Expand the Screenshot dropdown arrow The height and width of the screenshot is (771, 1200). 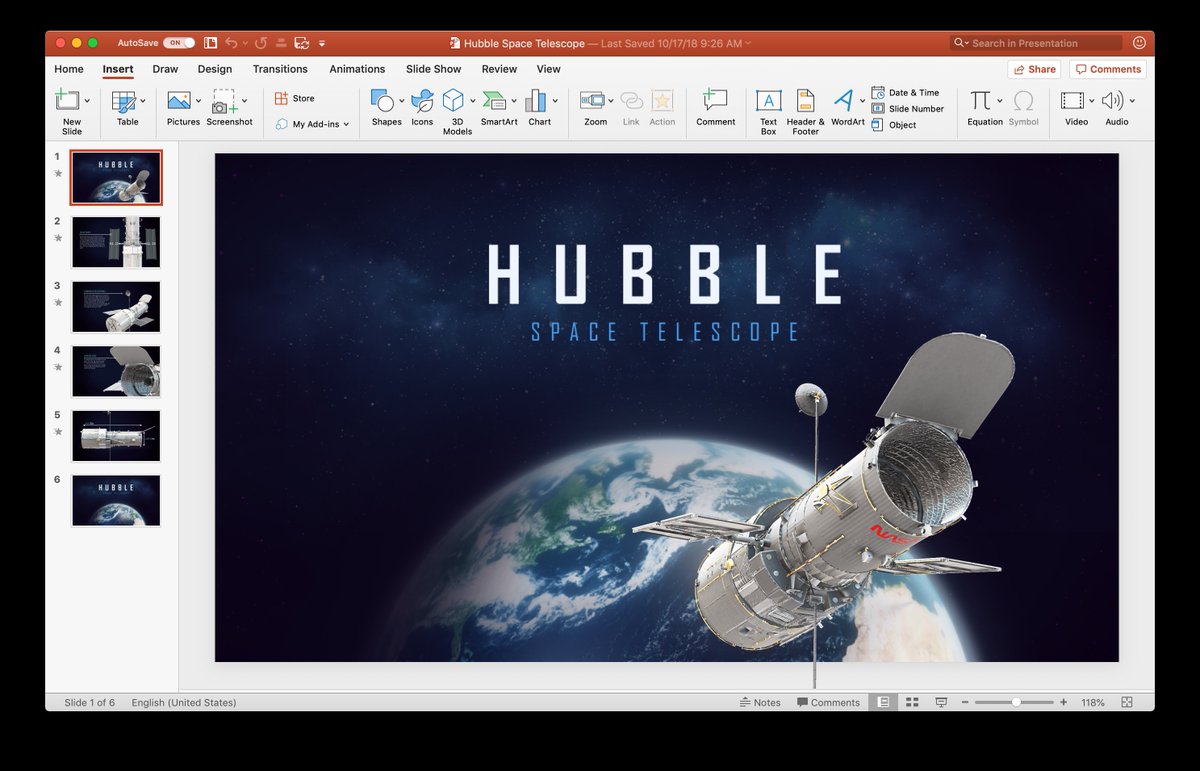click(x=244, y=101)
